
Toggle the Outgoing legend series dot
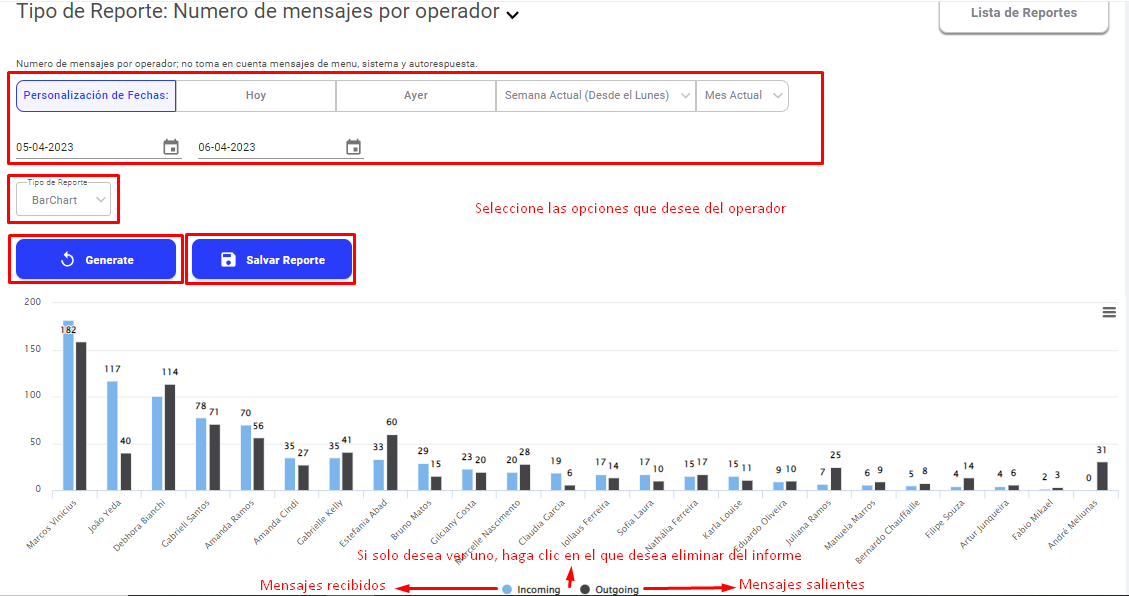585,590
